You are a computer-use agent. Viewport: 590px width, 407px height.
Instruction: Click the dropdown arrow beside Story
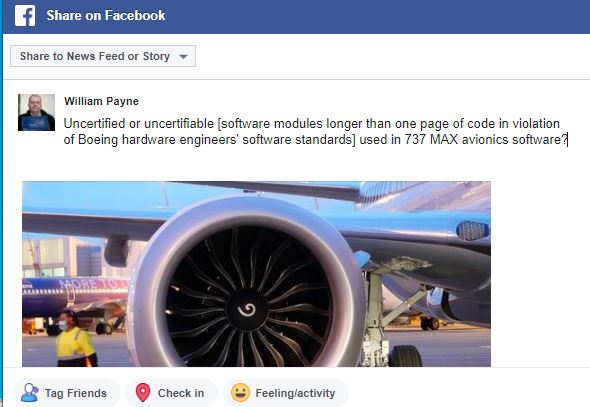183,57
